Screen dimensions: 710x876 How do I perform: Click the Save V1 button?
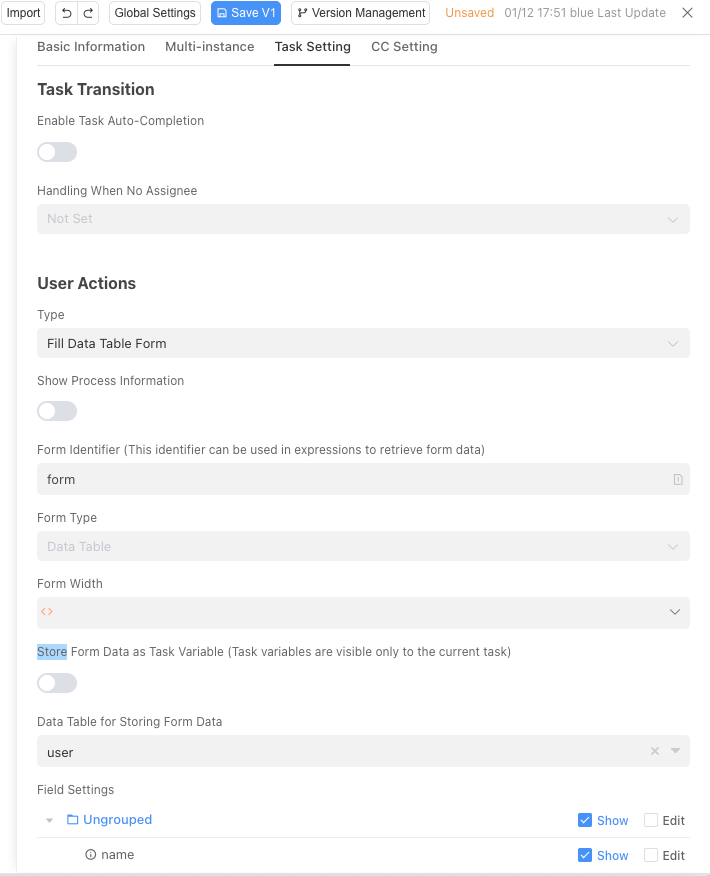pyautogui.click(x=246, y=13)
